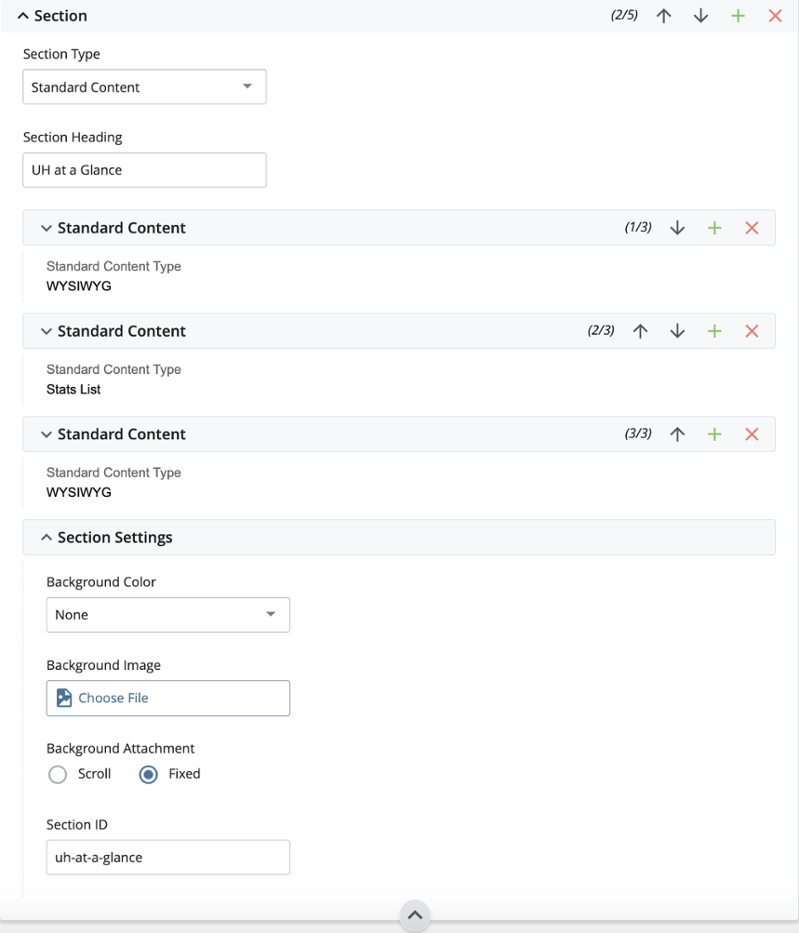Move the top Section up with arrow
Screen dimensions: 799x933
(663, 16)
